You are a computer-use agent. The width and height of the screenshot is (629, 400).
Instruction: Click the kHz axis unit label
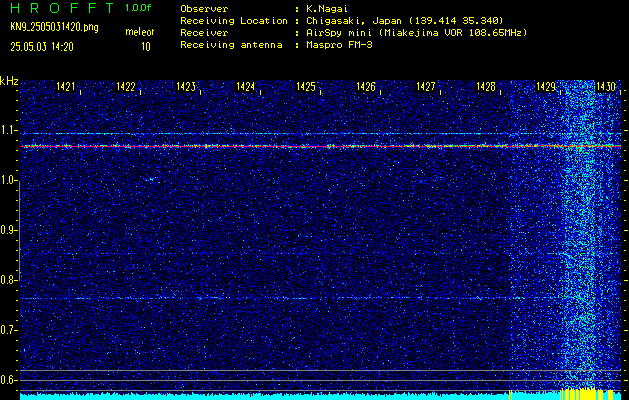(x=9, y=81)
